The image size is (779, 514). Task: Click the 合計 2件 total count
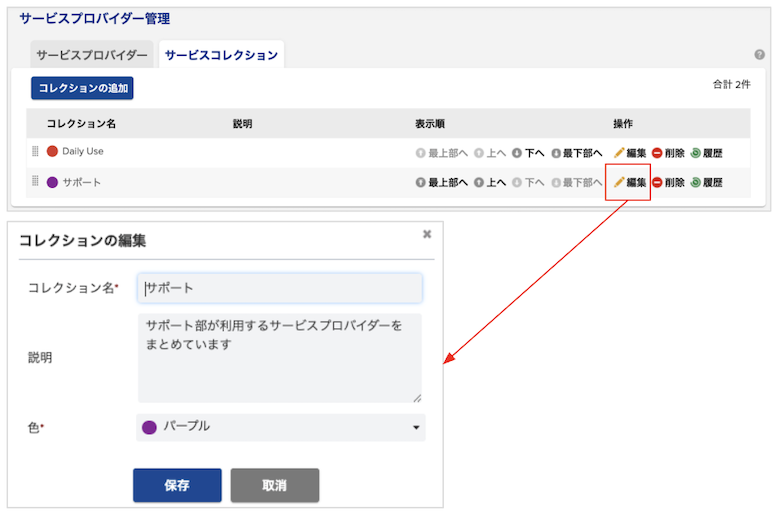731,84
